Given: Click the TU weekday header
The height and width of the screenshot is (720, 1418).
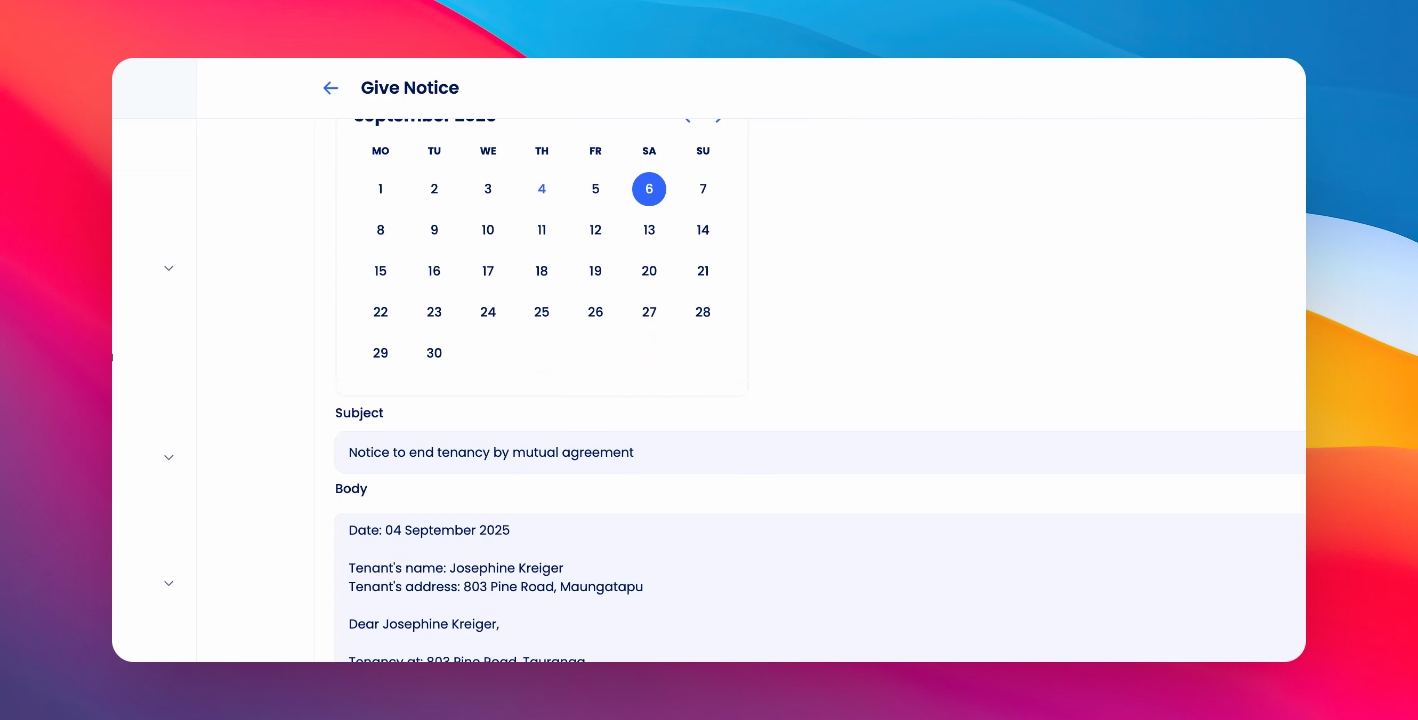Looking at the screenshot, I should click(x=434, y=151).
